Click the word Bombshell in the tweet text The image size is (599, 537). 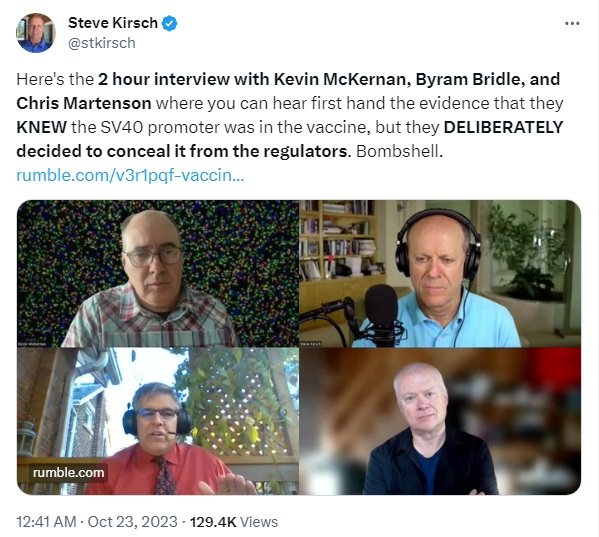coord(399,151)
